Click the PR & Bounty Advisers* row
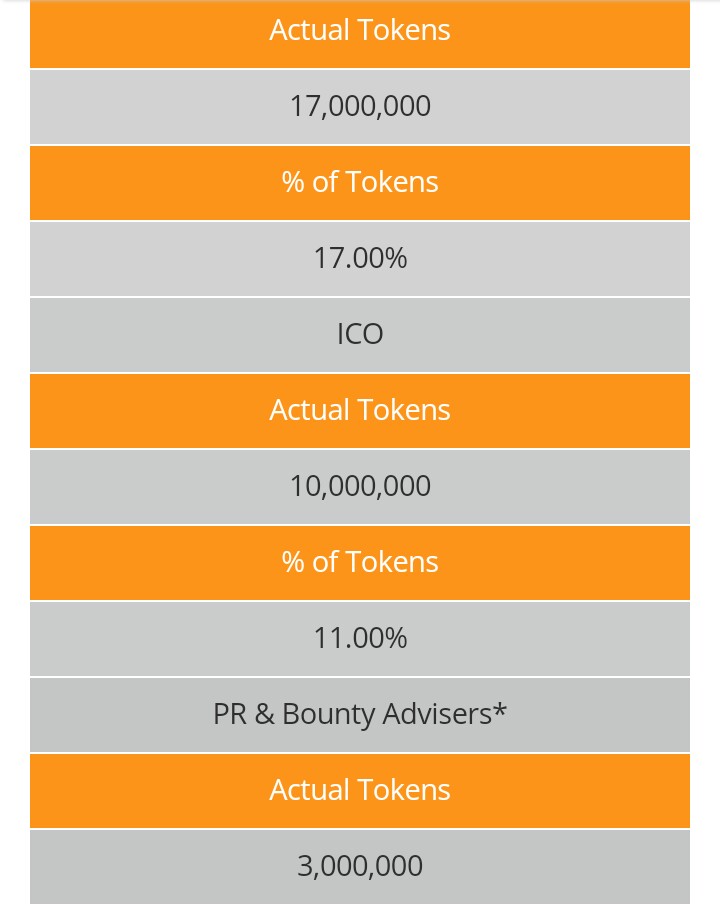 (360, 715)
